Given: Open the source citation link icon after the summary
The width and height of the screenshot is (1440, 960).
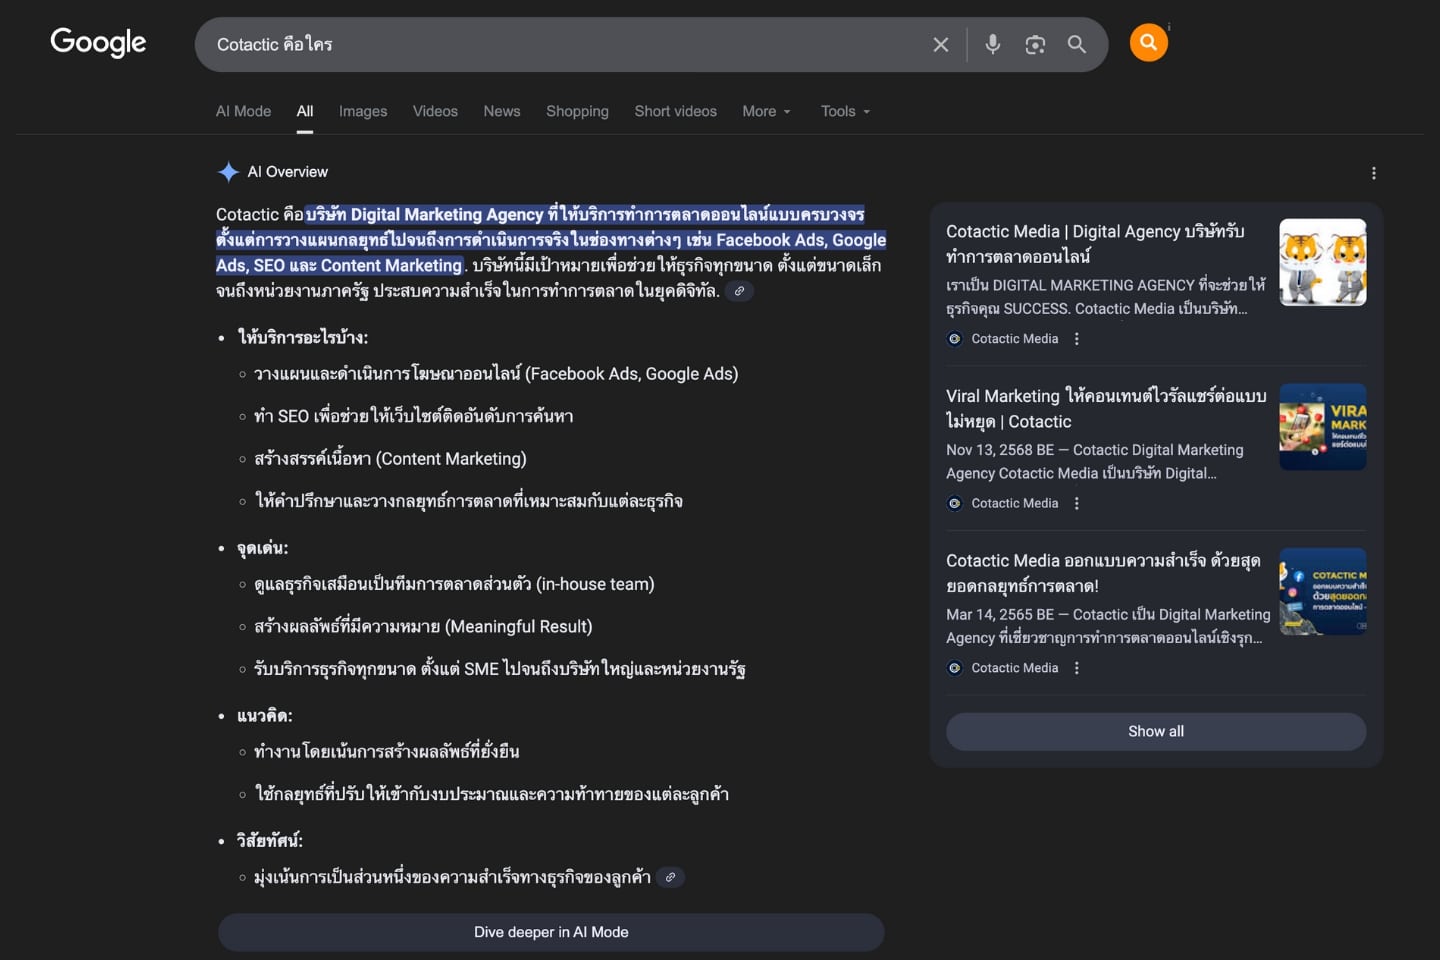Looking at the screenshot, I should click(x=740, y=290).
